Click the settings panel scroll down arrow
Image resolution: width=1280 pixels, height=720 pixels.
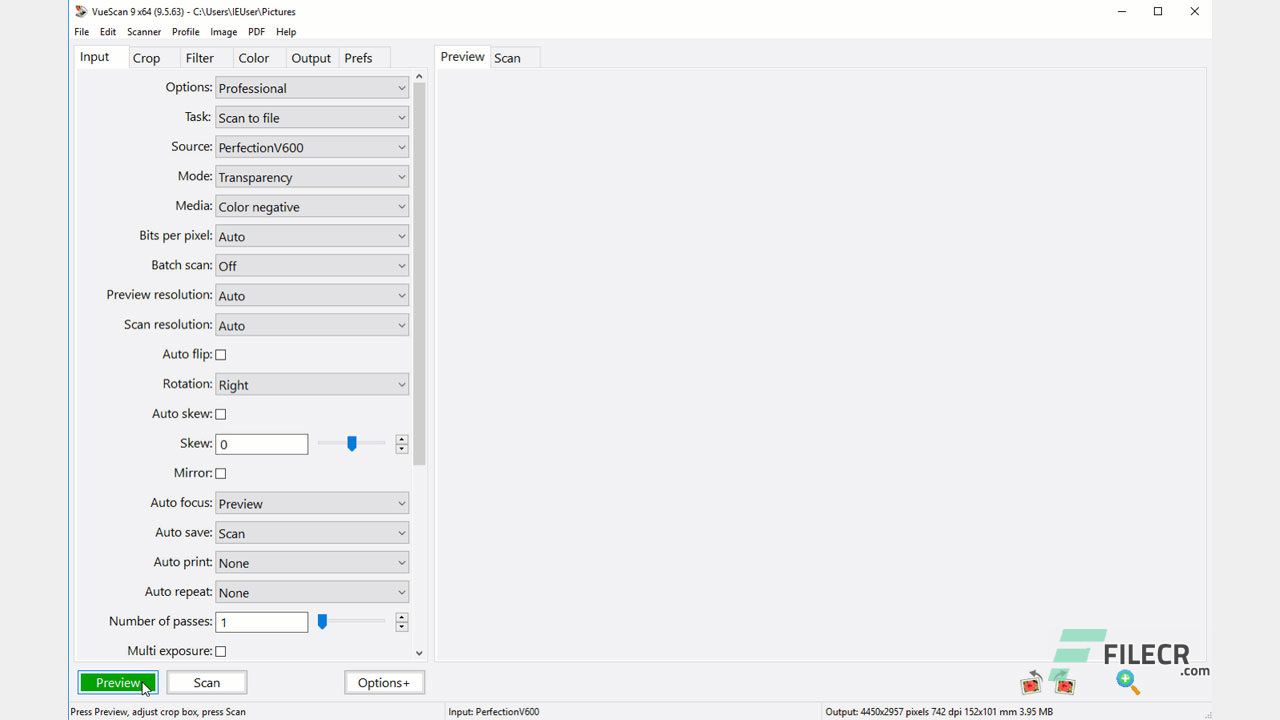419,653
